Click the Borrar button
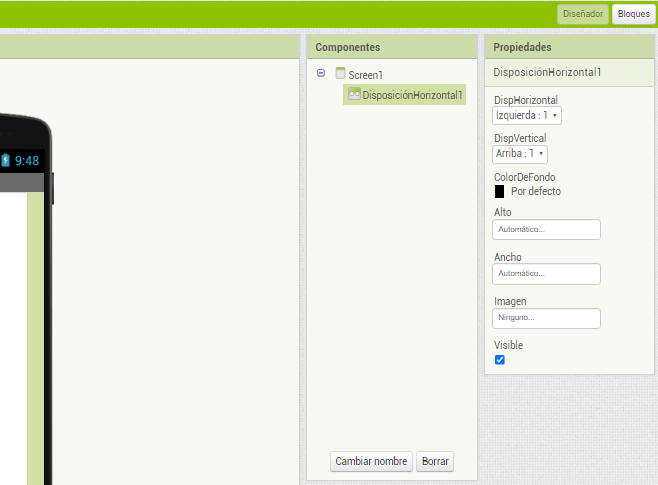 435,461
